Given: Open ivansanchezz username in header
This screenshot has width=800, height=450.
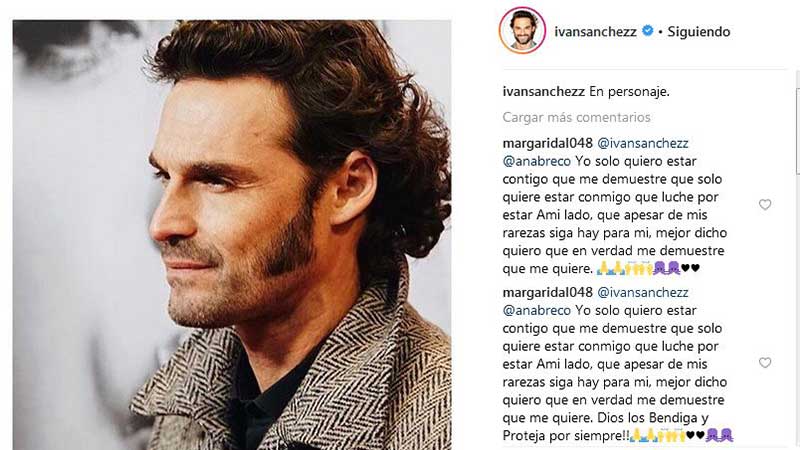Looking at the screenshot, I should pyautogui.click(x=595, y=32).
